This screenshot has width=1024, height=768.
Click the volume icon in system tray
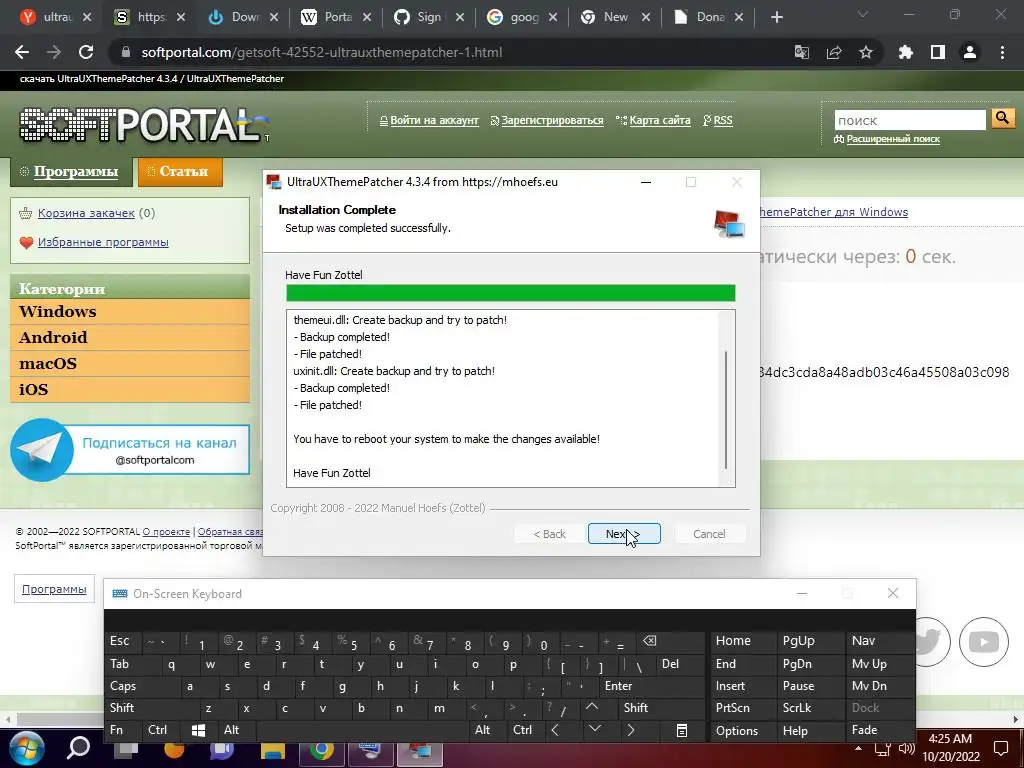906,749
